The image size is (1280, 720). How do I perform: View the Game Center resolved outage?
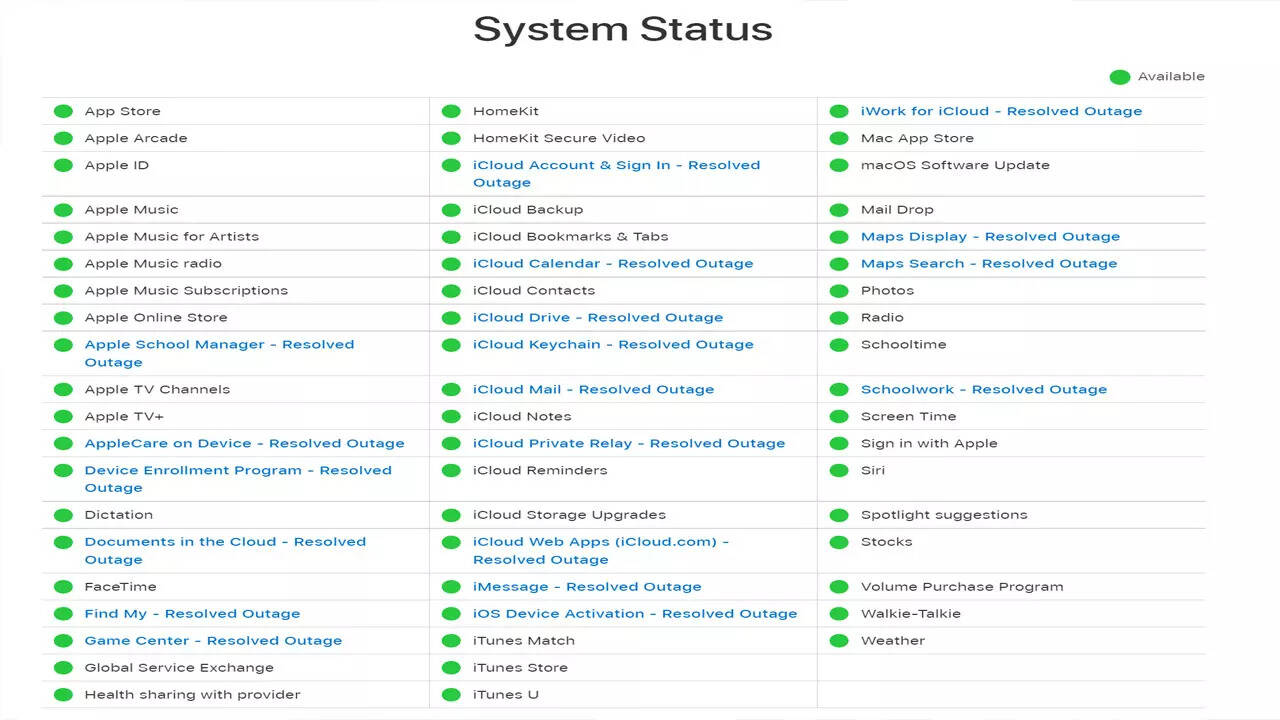(213, 641)
